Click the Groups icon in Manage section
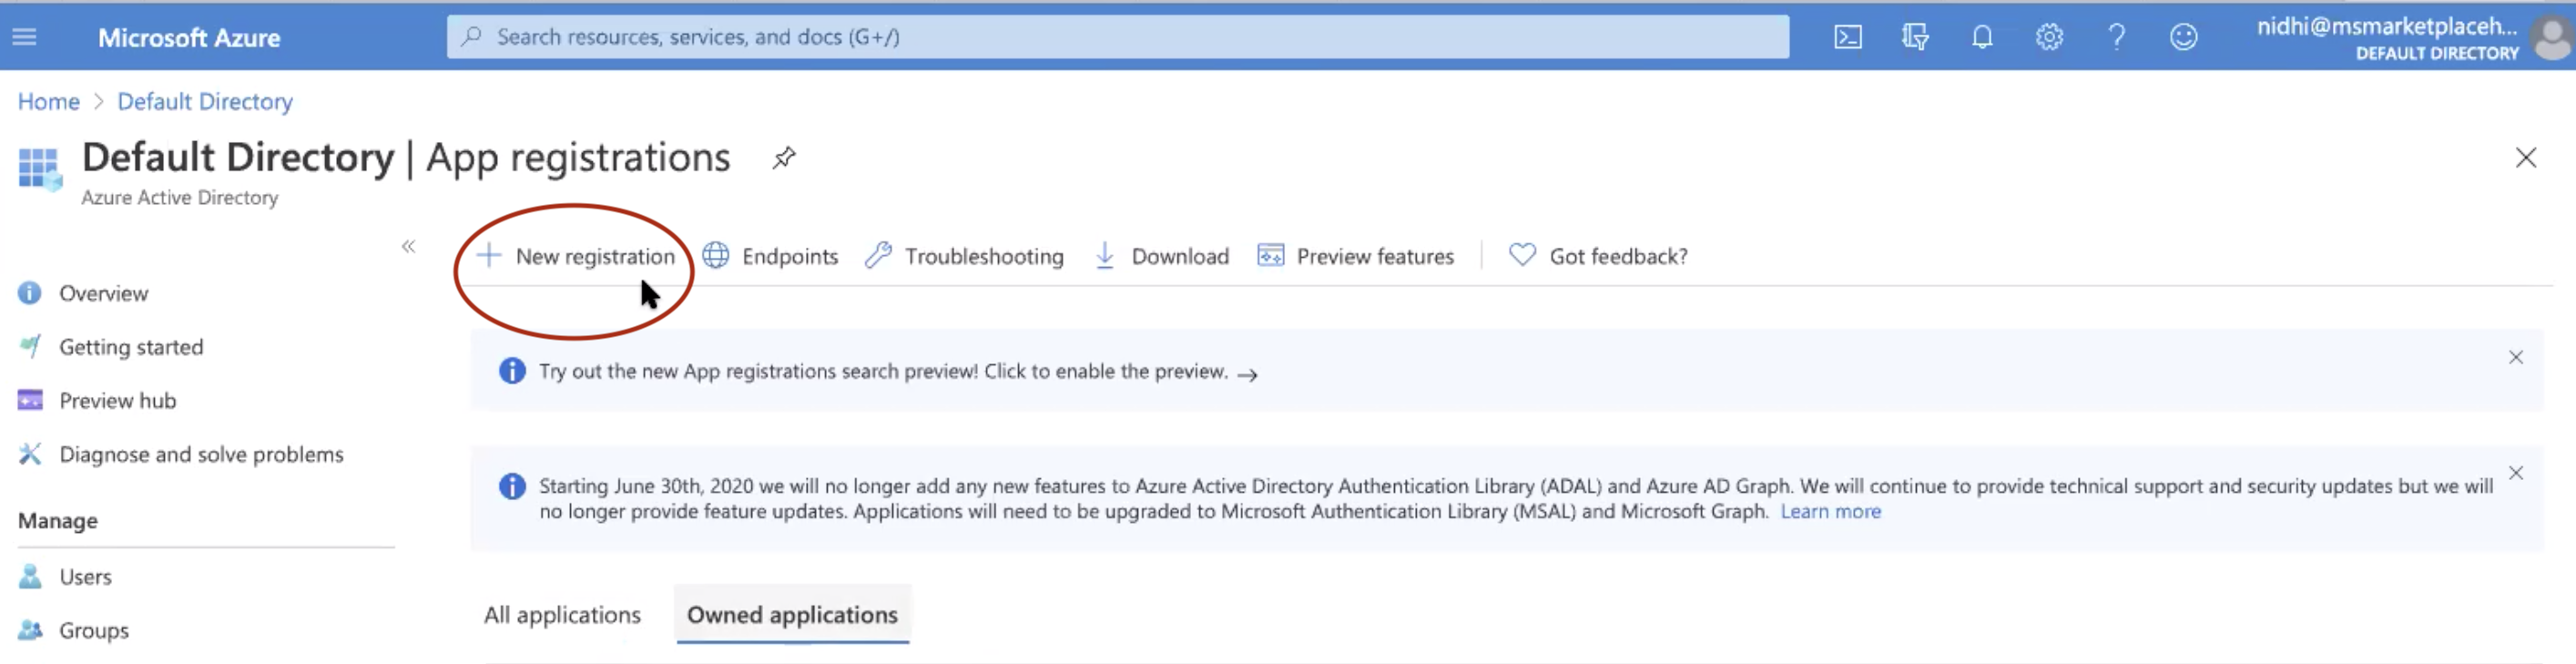The height and width of the screenshot is (664, 2576). click(30, 630)
